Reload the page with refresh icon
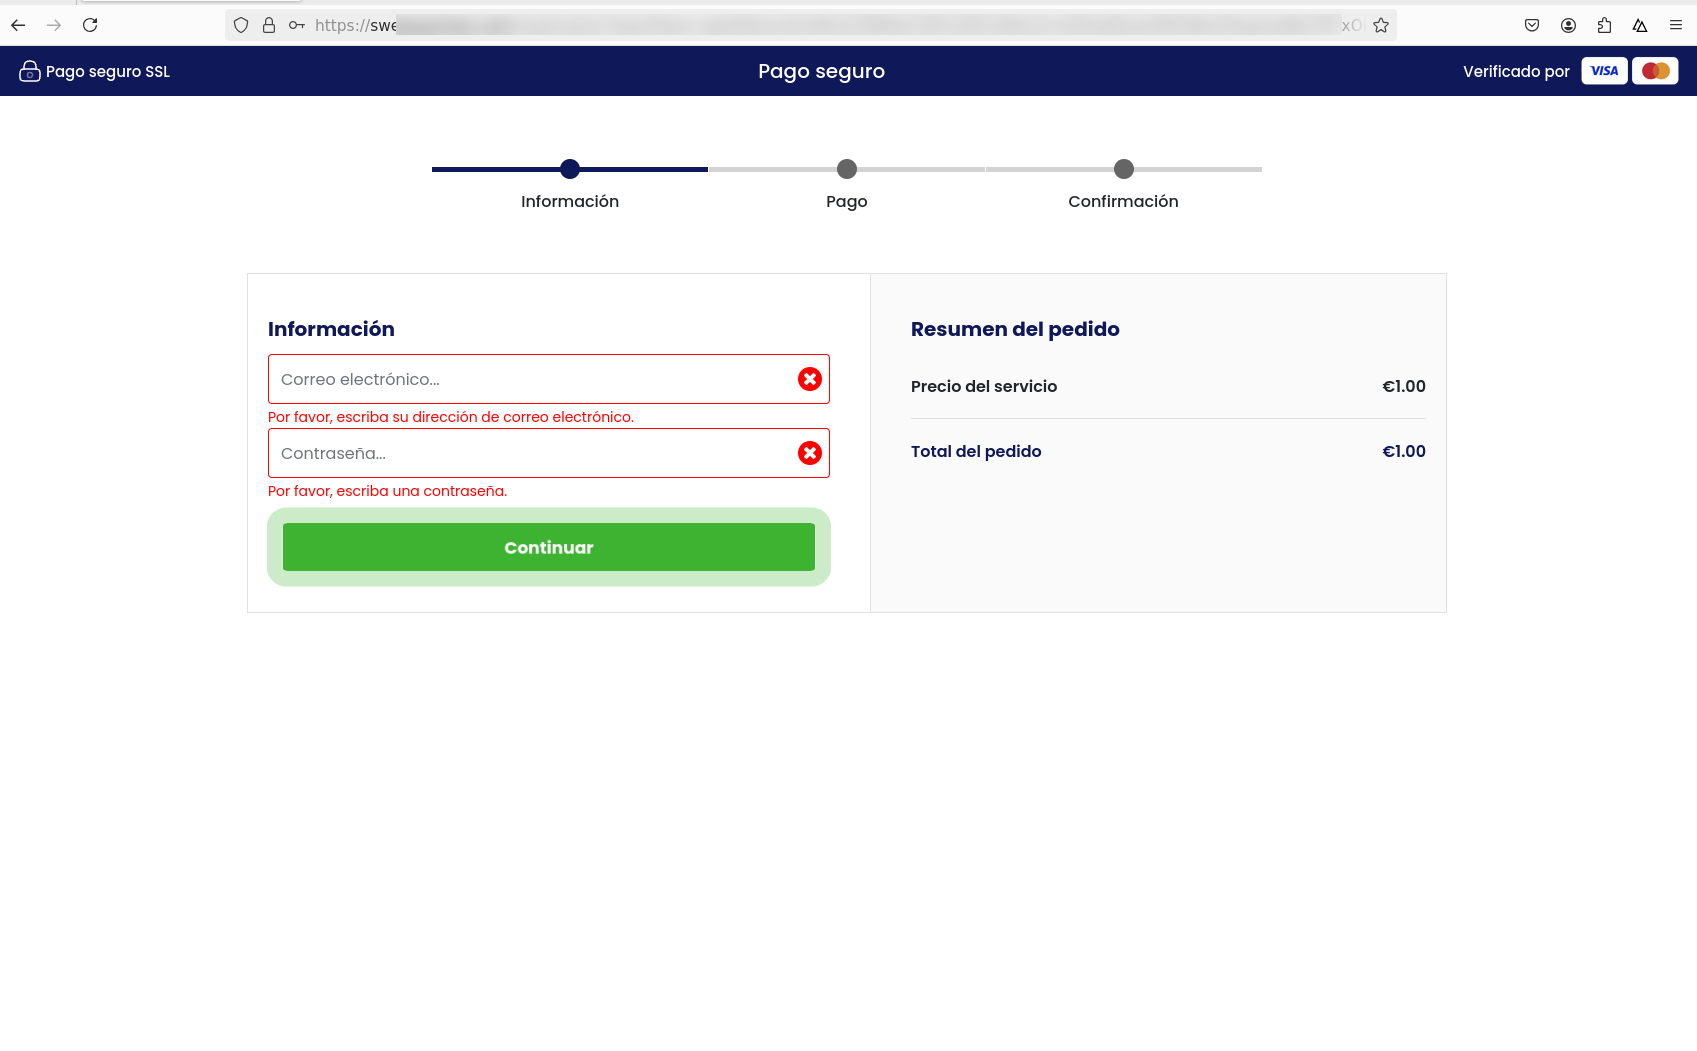 point(90,25)
